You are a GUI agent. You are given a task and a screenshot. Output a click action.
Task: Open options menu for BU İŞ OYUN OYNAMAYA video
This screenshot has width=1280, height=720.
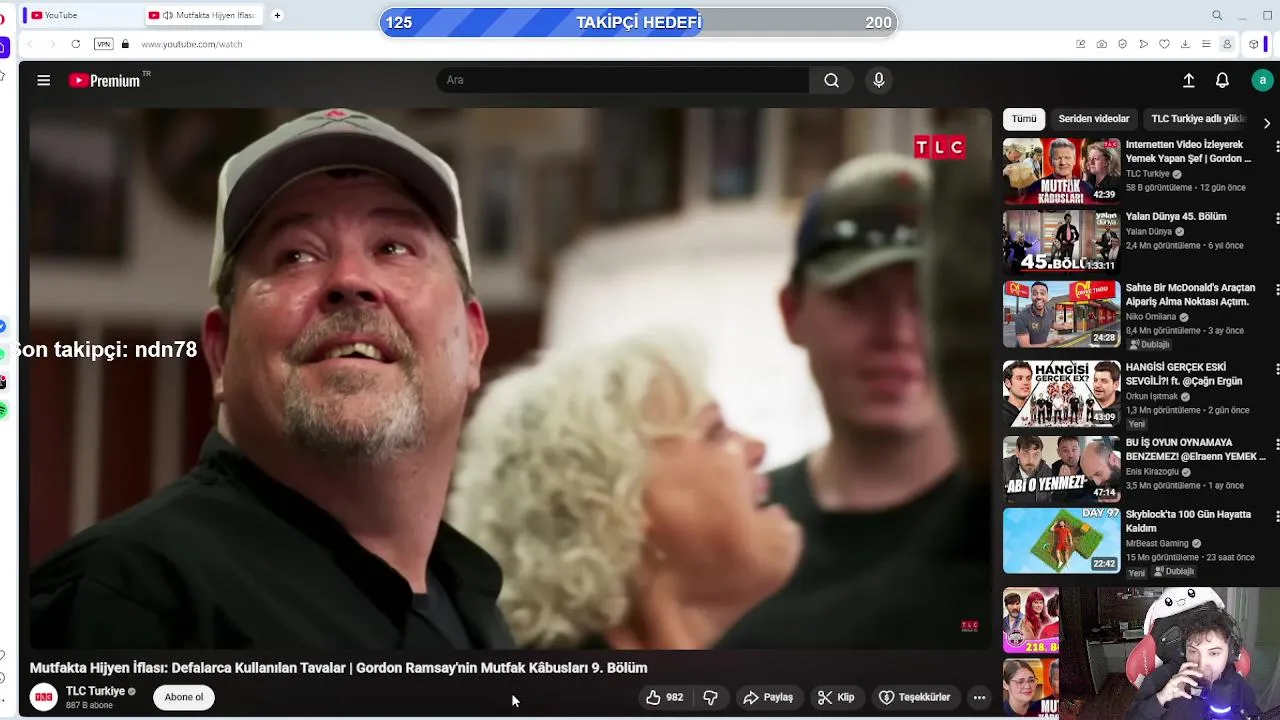click(1276, 443)
